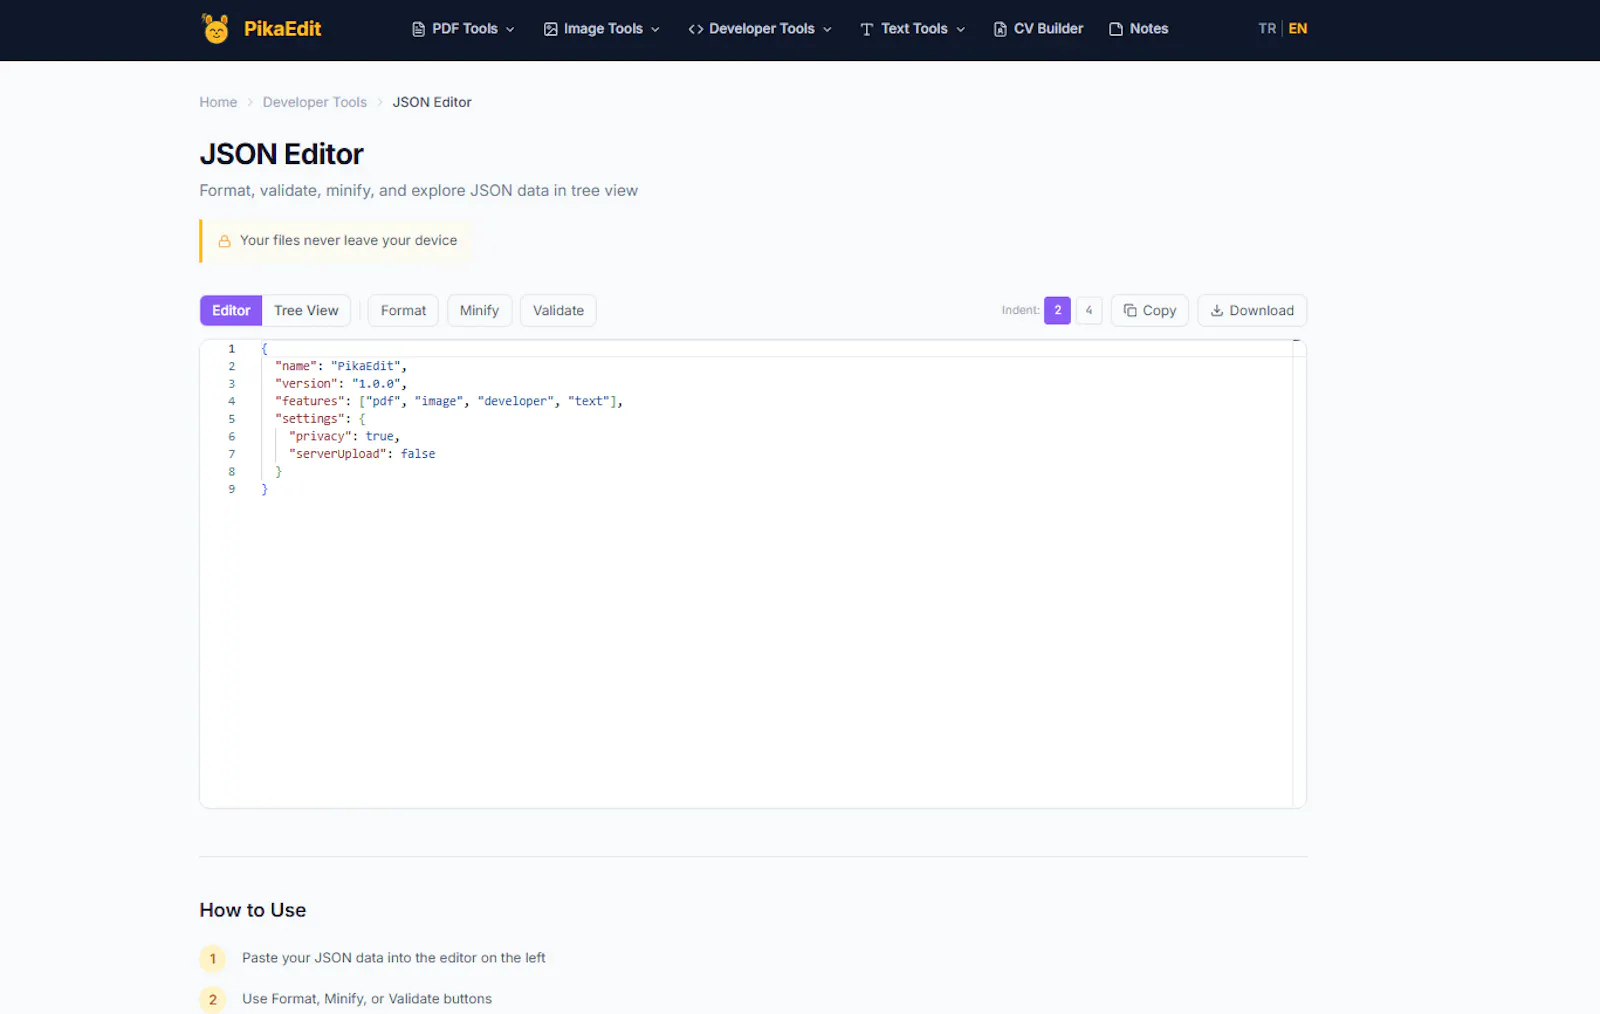Open the Image Tools menu
1600x1014 pixels.
(602, 29)
